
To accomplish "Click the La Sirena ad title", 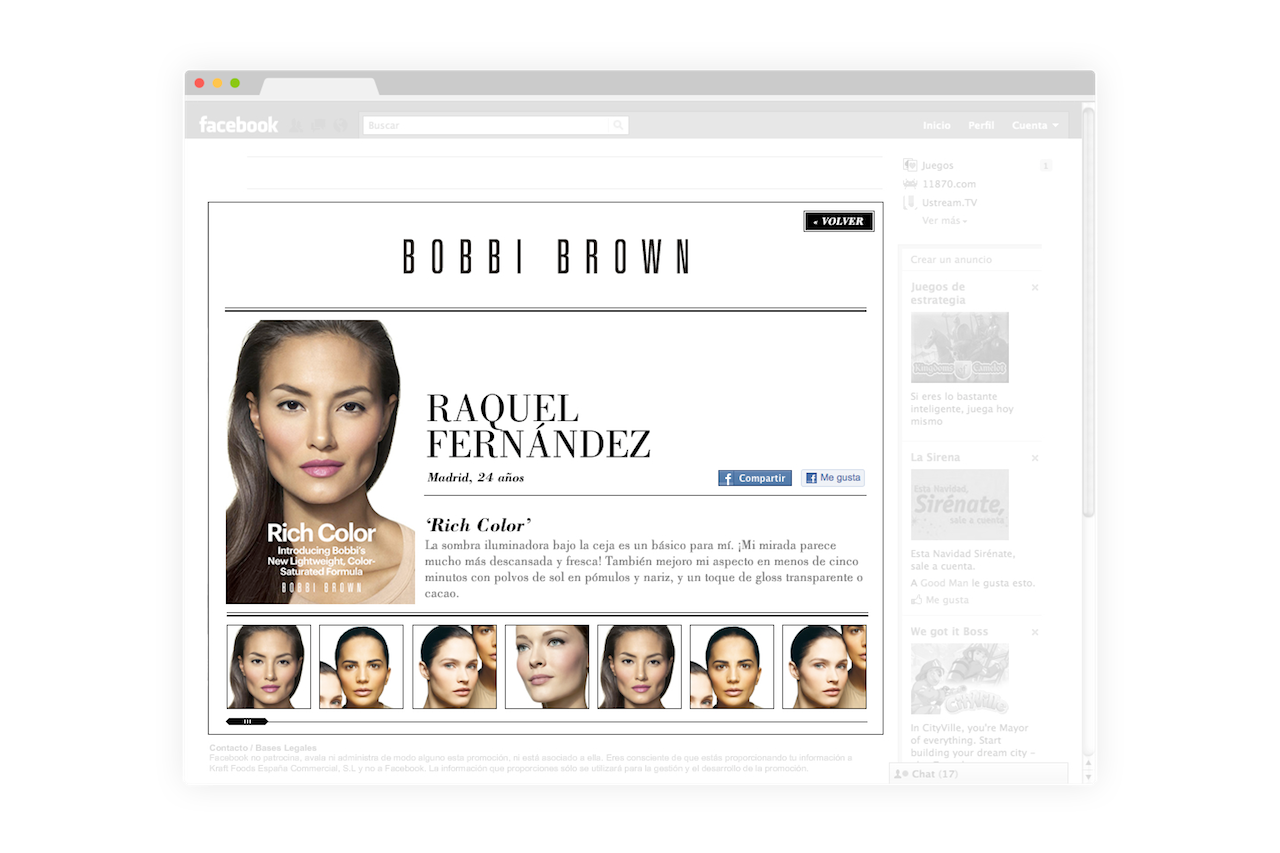I will 935,457.
